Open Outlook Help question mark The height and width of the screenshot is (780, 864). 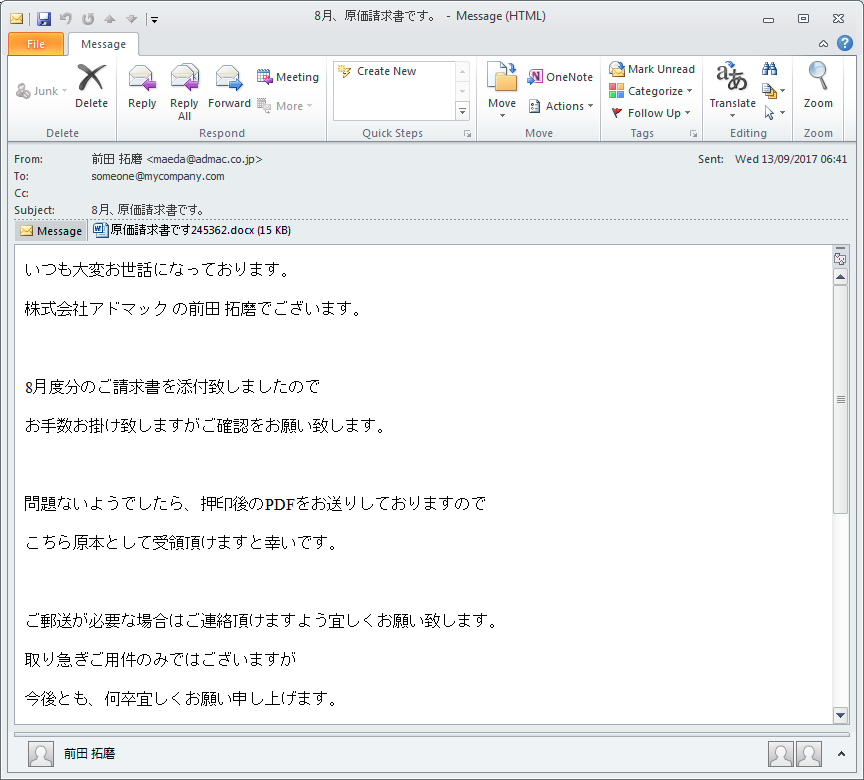(x=845, y=43)
